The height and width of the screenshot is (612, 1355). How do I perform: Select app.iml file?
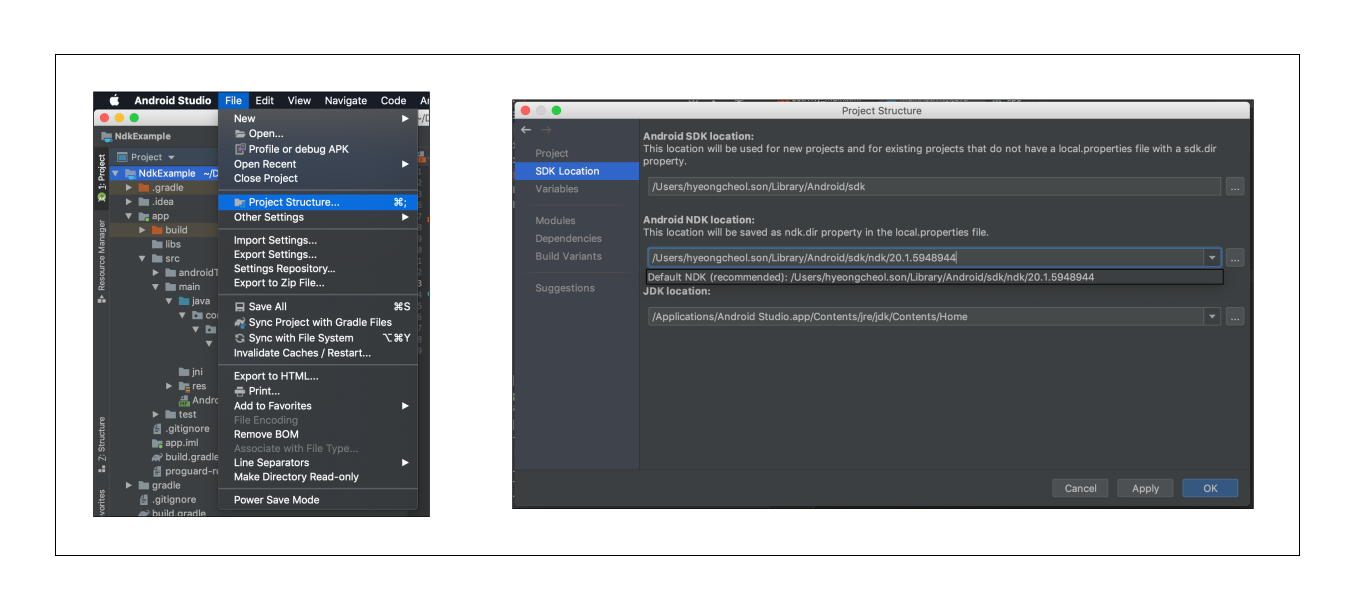(x=175, y=443)
